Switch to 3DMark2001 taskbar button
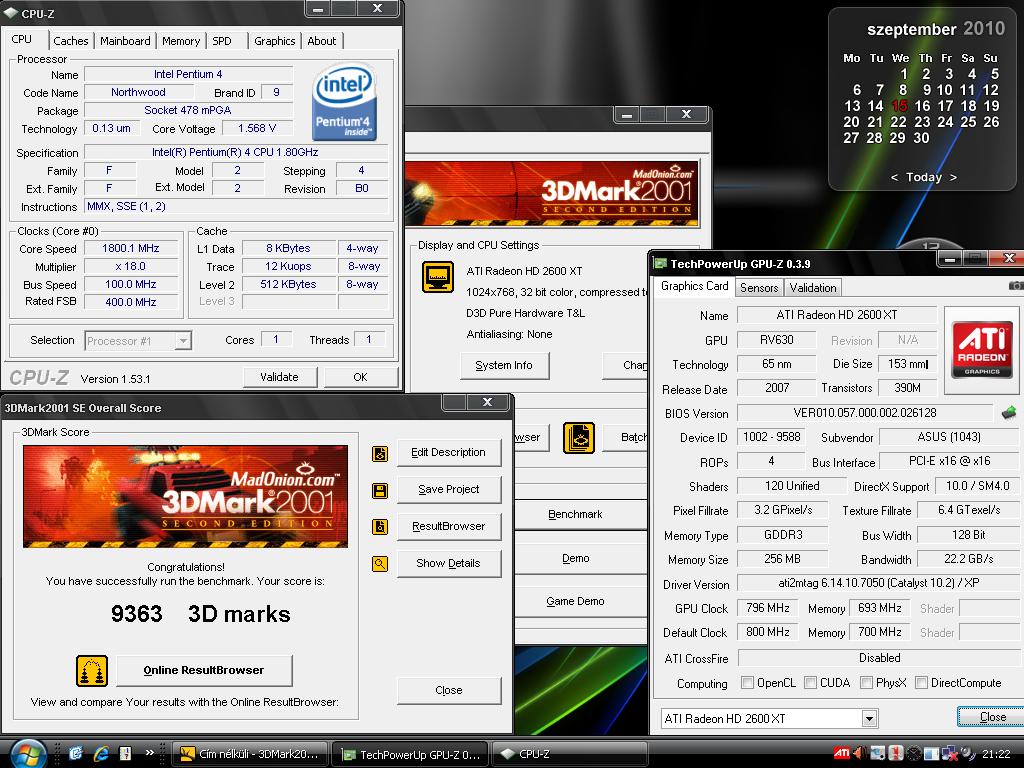This screenshot has height=768, width=1024. click(251, 754)
